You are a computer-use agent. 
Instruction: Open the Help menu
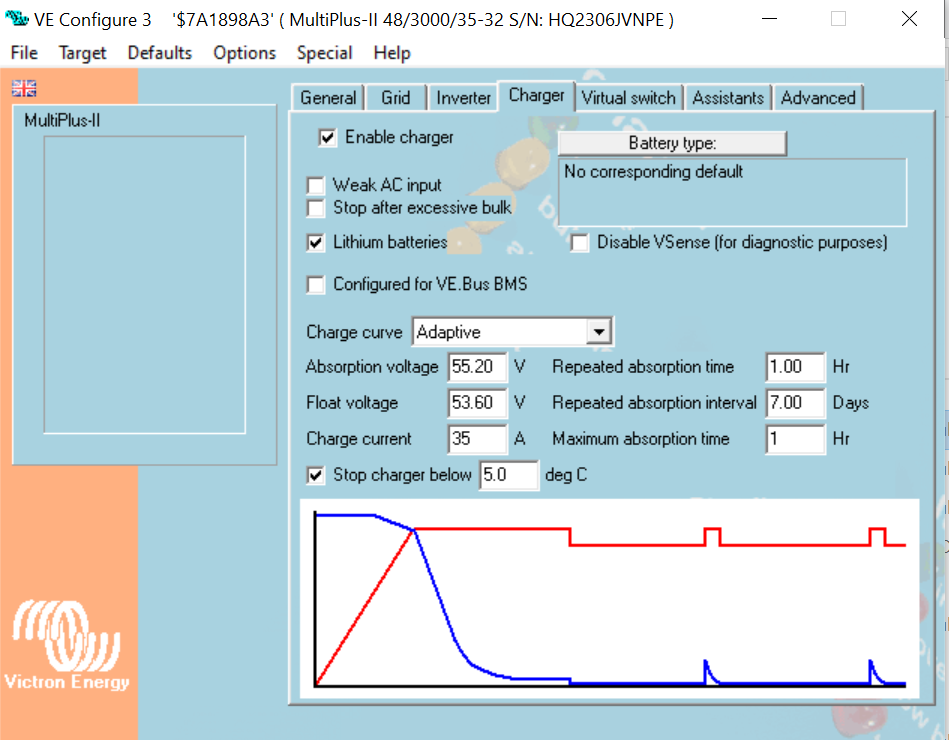click(392, 53)
